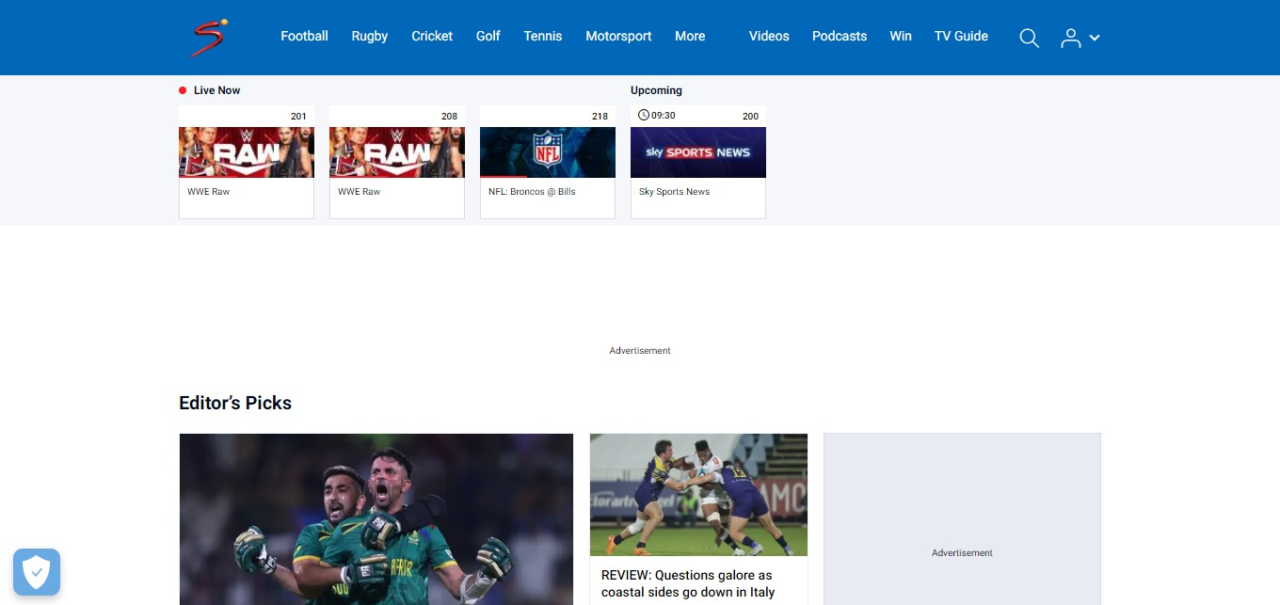Open the Videos page
1280x605 pixels.
pyautogui.click(x=769, y=36)
